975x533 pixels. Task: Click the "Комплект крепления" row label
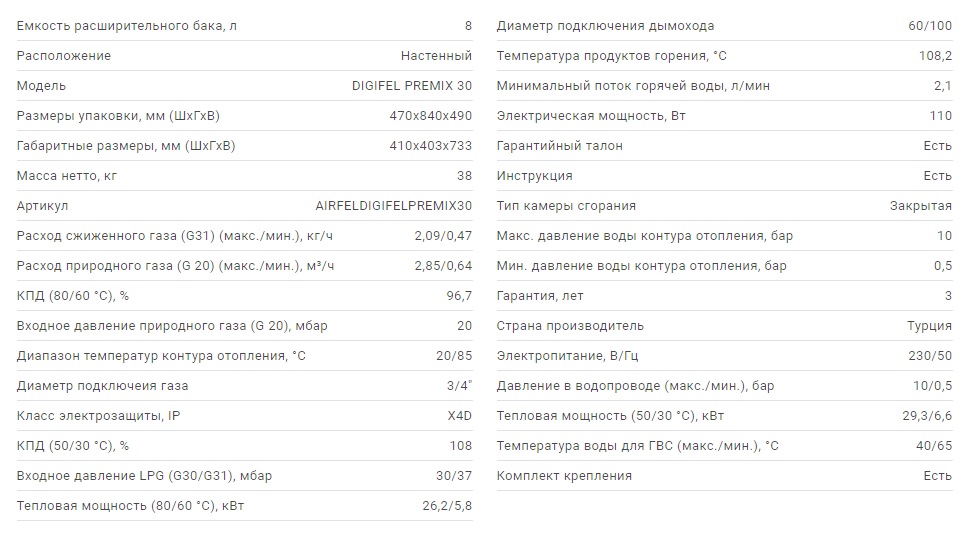[x=564, y=476]
